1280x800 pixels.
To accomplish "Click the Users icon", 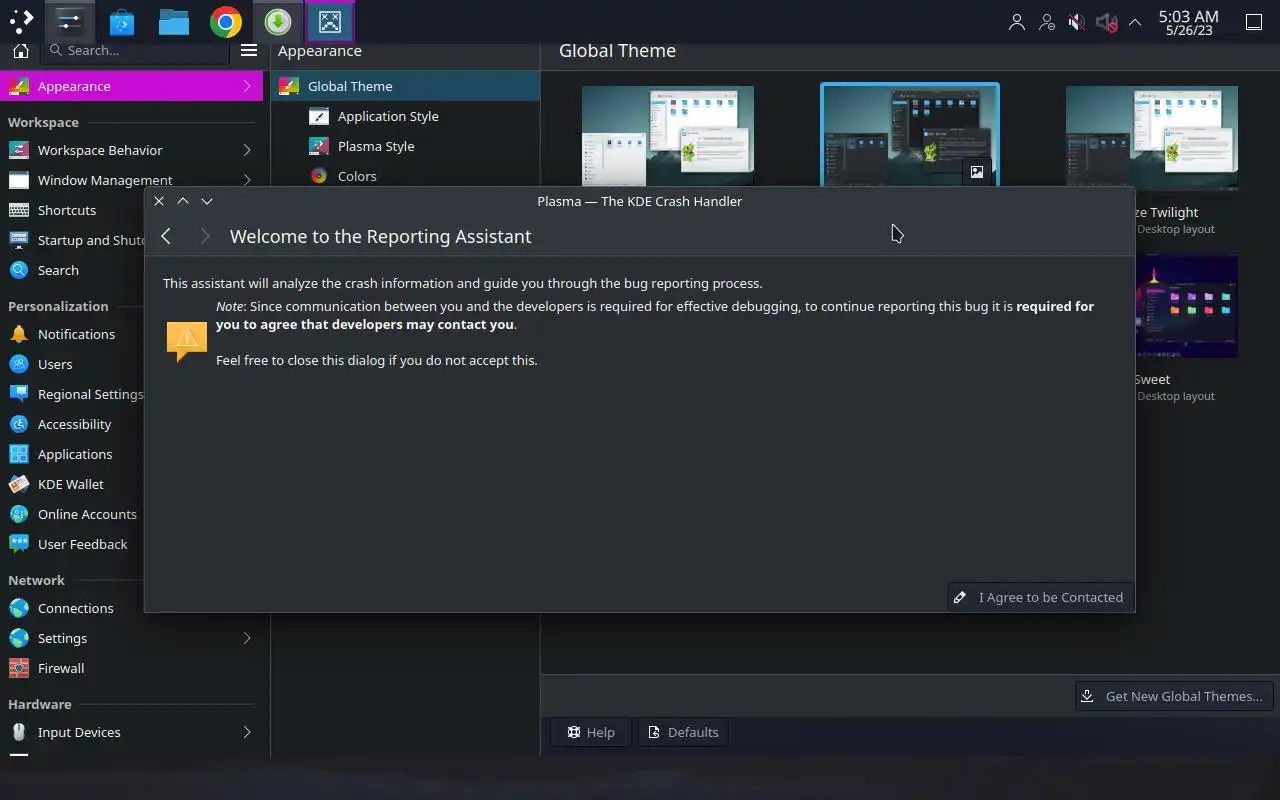I will coord(18,364).
